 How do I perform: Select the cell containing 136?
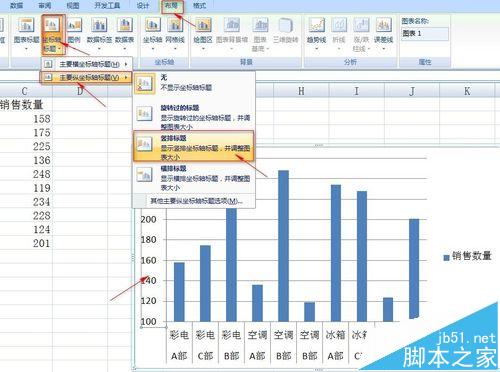[x=26, y=160]
